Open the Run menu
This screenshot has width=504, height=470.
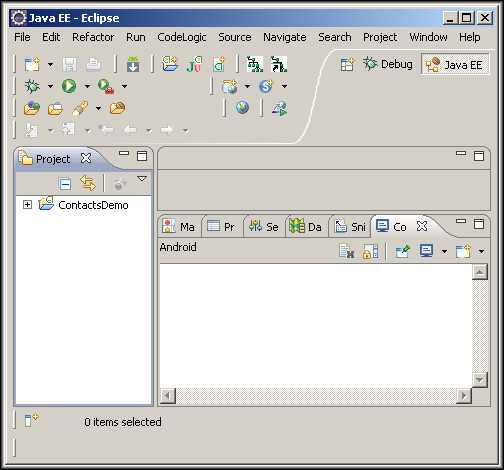[x=136, y=37]
